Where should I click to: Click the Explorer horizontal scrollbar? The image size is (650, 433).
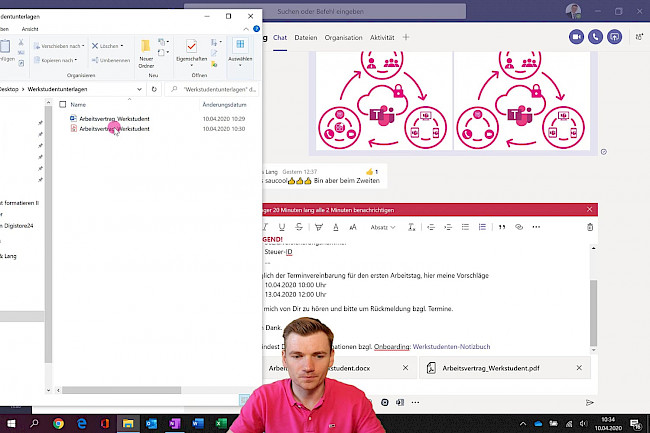click(121, 390)
